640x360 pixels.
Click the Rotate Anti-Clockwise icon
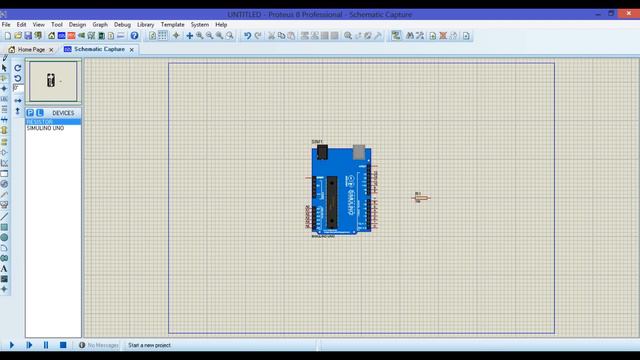point(18,78)
